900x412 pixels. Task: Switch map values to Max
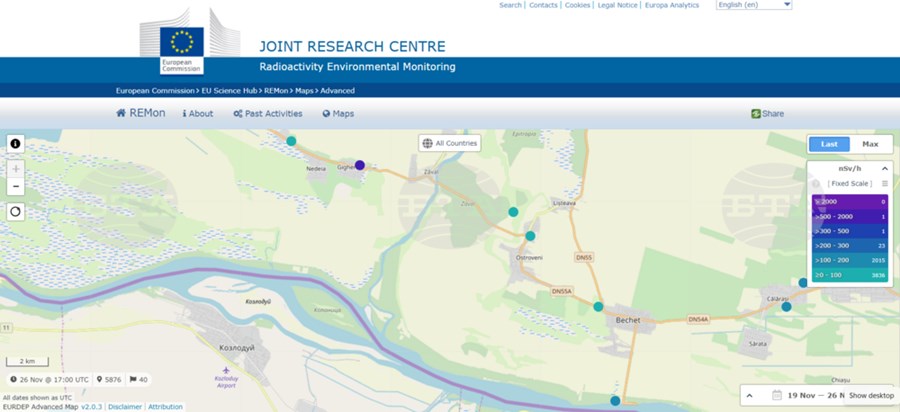[870, 144]
